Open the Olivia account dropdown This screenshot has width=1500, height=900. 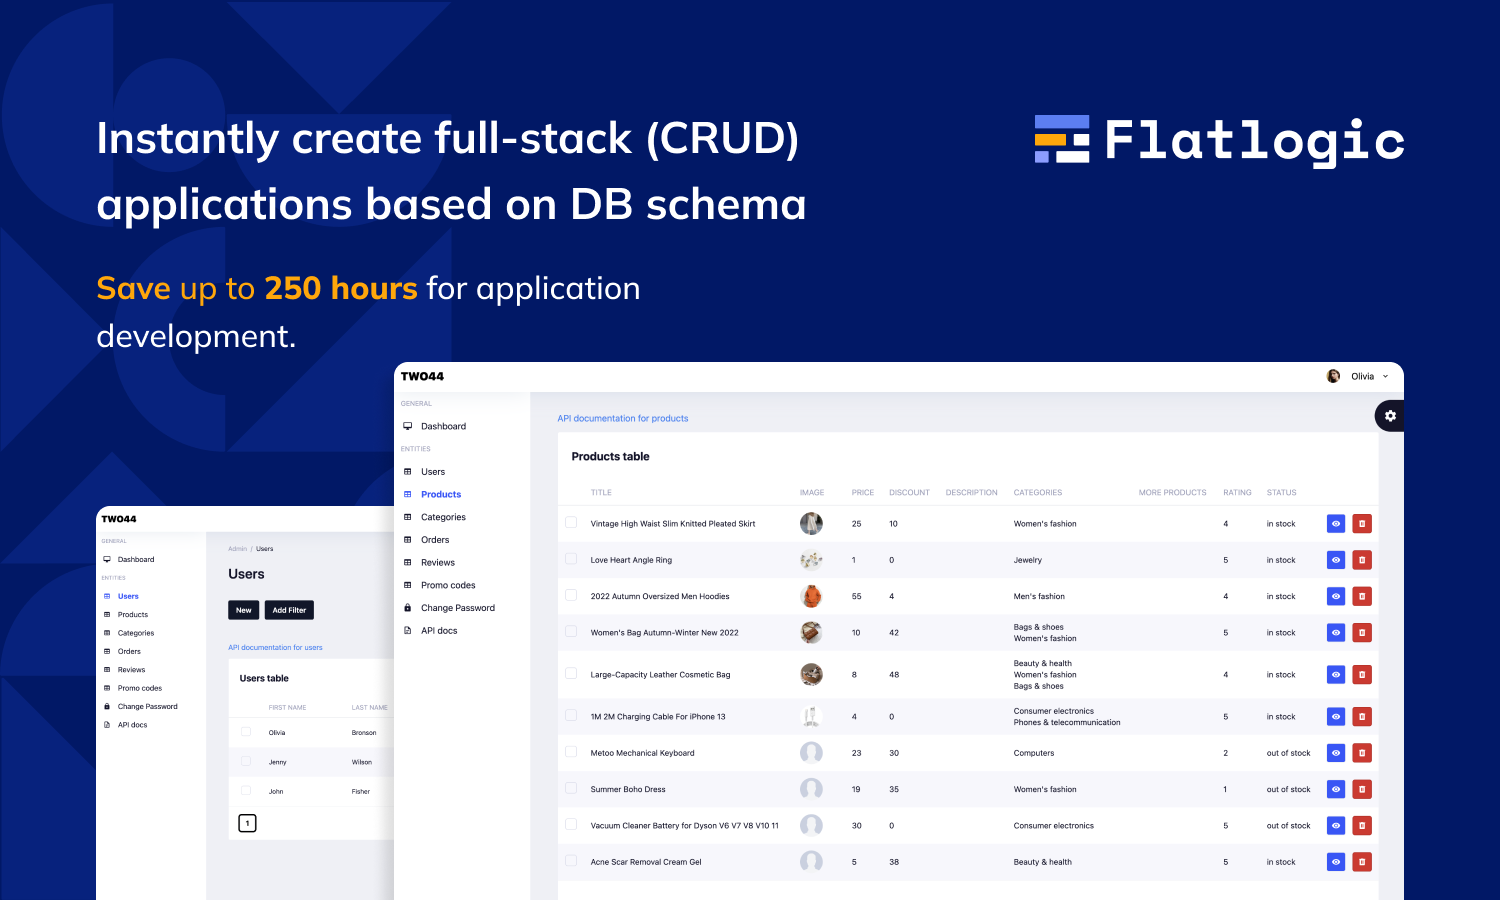(1366, 375)
